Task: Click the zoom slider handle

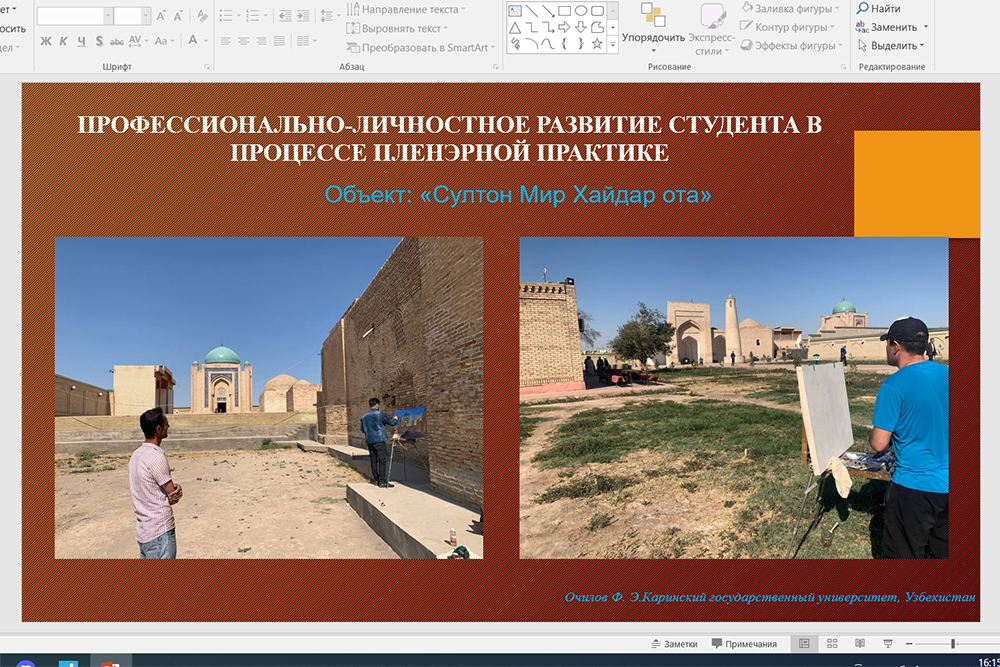Action: pos(953,643)
